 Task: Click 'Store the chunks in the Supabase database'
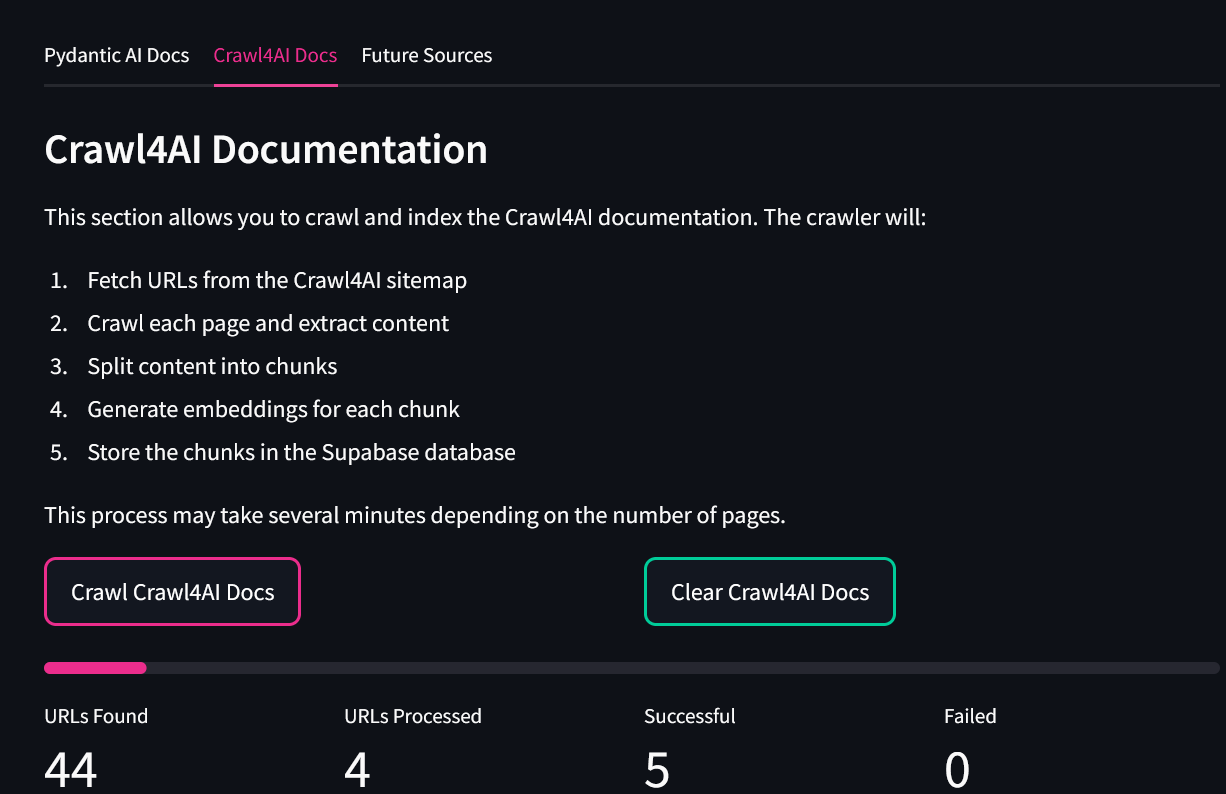301,452
